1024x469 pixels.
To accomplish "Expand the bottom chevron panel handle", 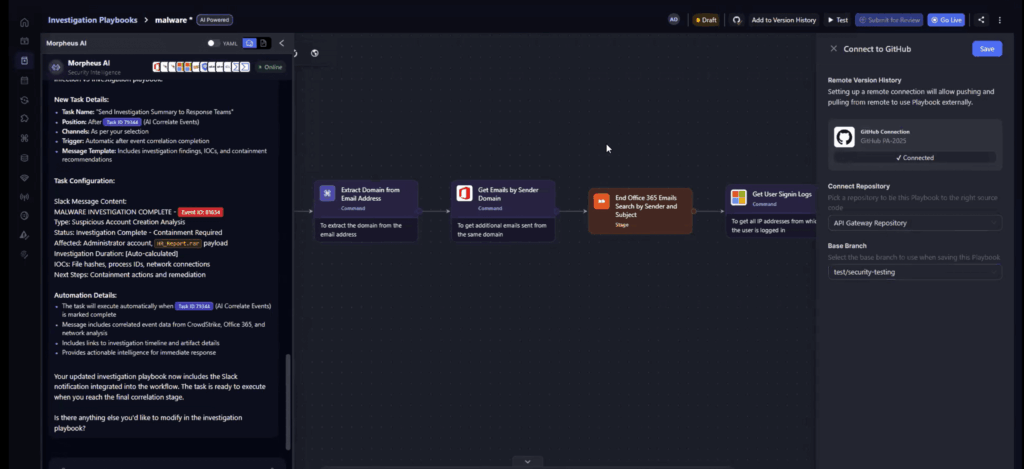I will click(x=528, y=462).
